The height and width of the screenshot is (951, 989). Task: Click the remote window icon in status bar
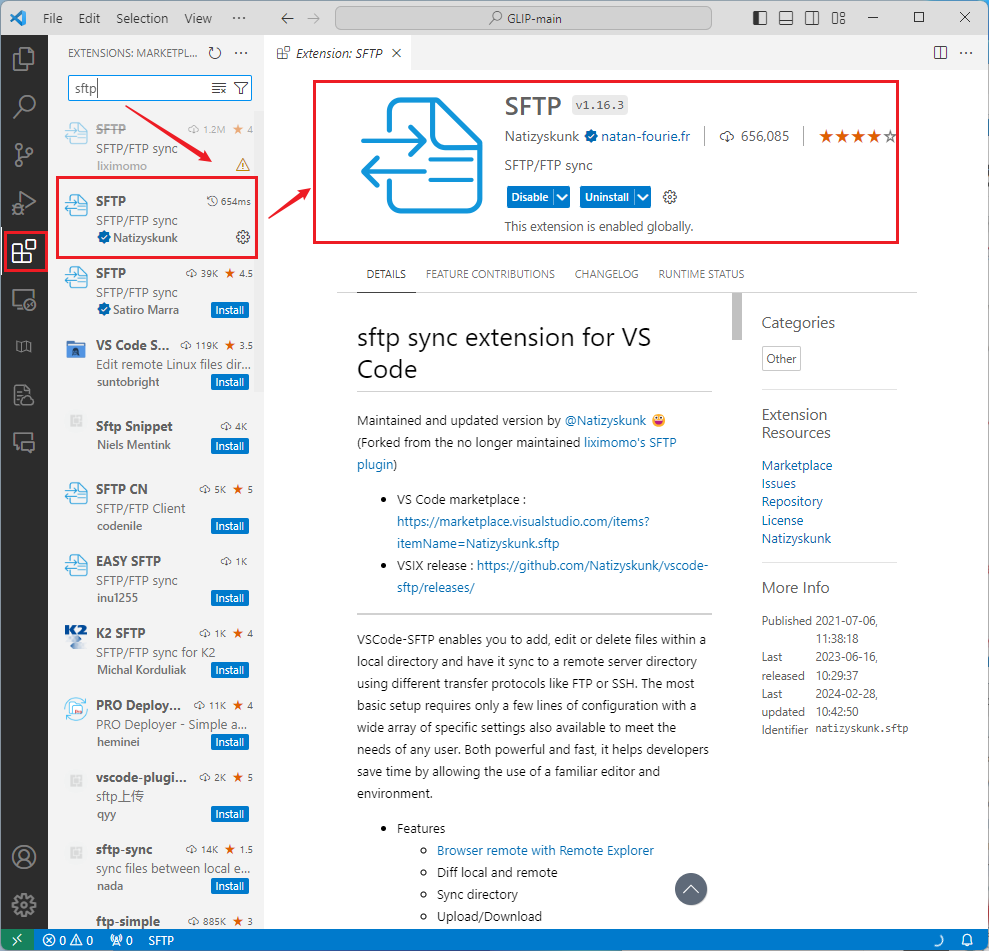[17, 940]
